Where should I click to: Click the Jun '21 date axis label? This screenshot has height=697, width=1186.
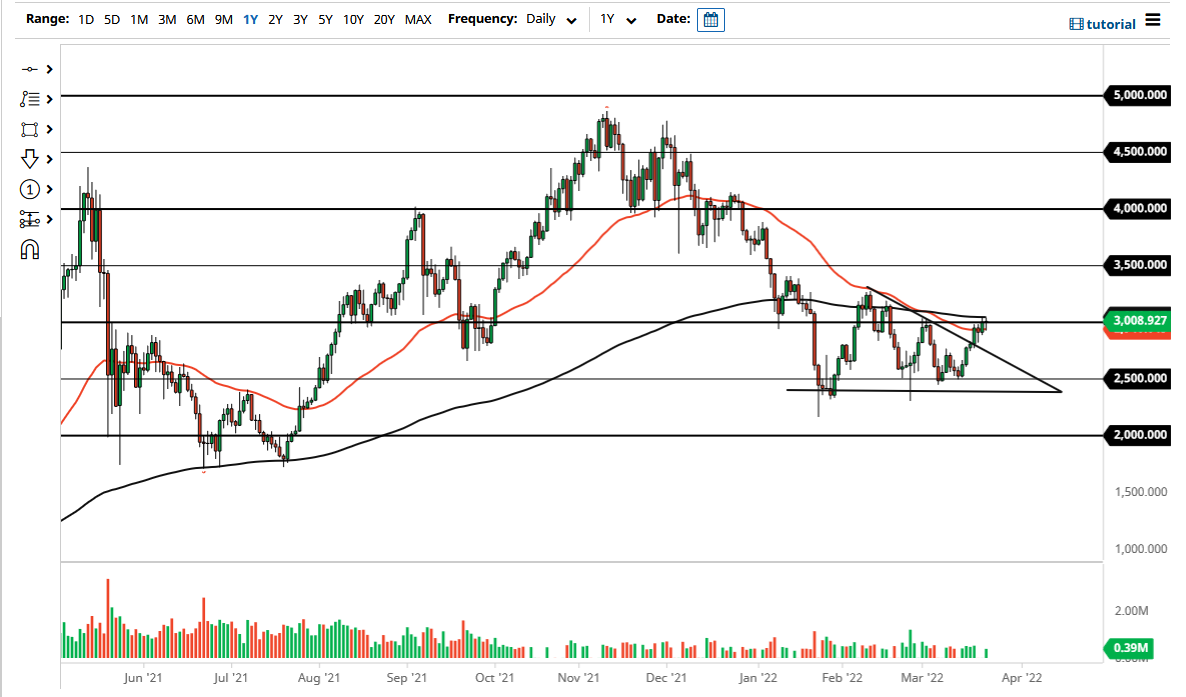point(142,678)
